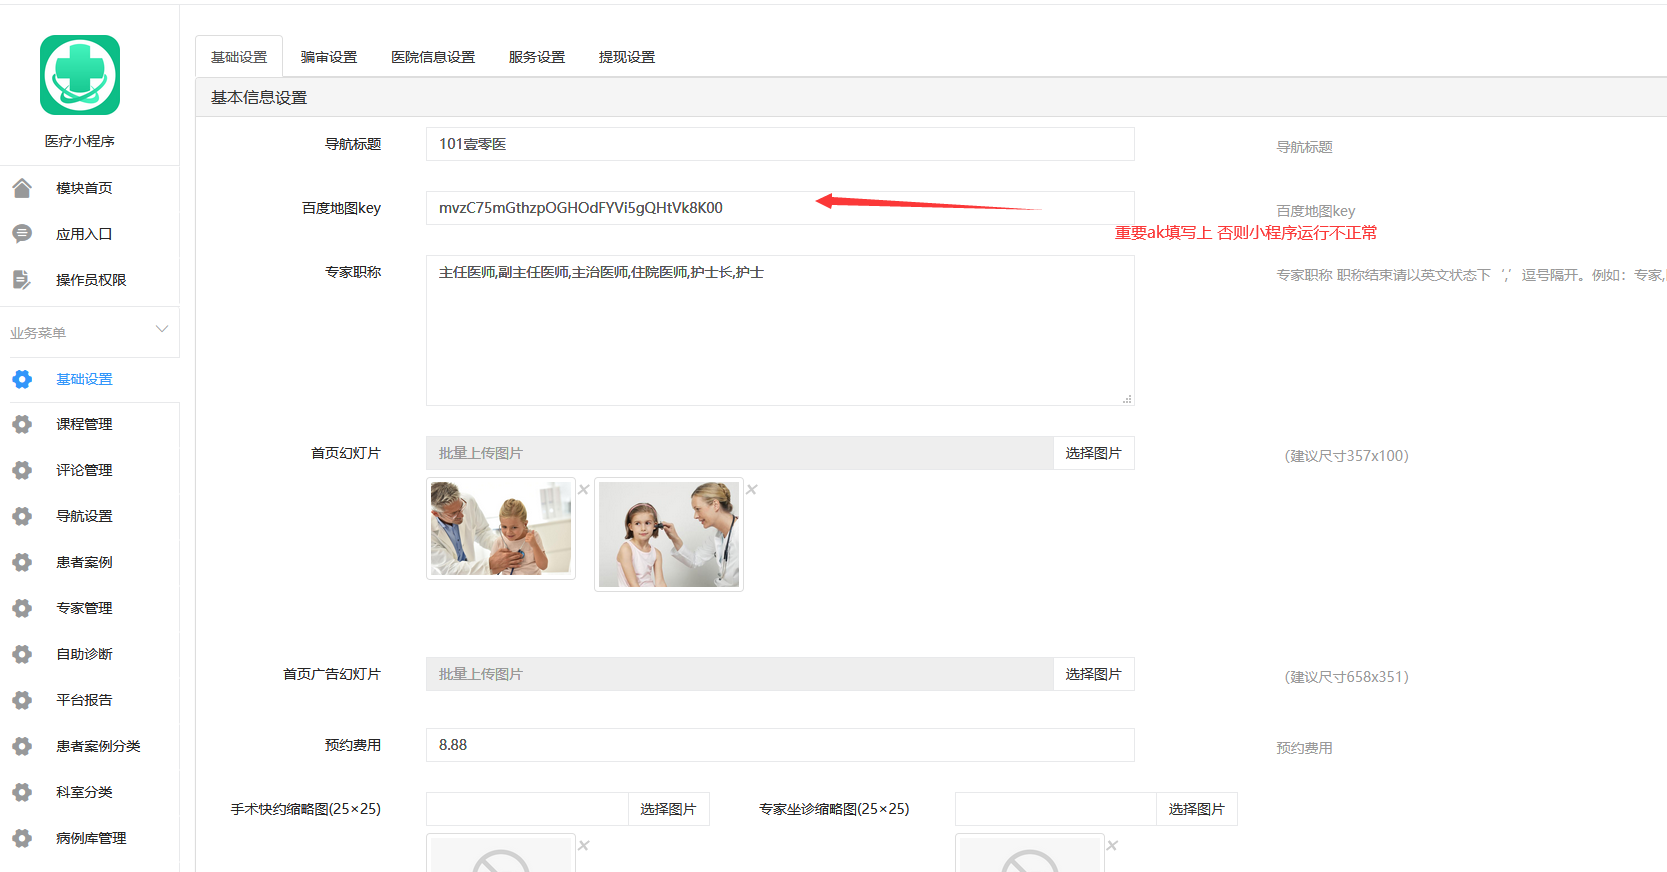Open the 骗审设置 tab

[x=329, y=57]
